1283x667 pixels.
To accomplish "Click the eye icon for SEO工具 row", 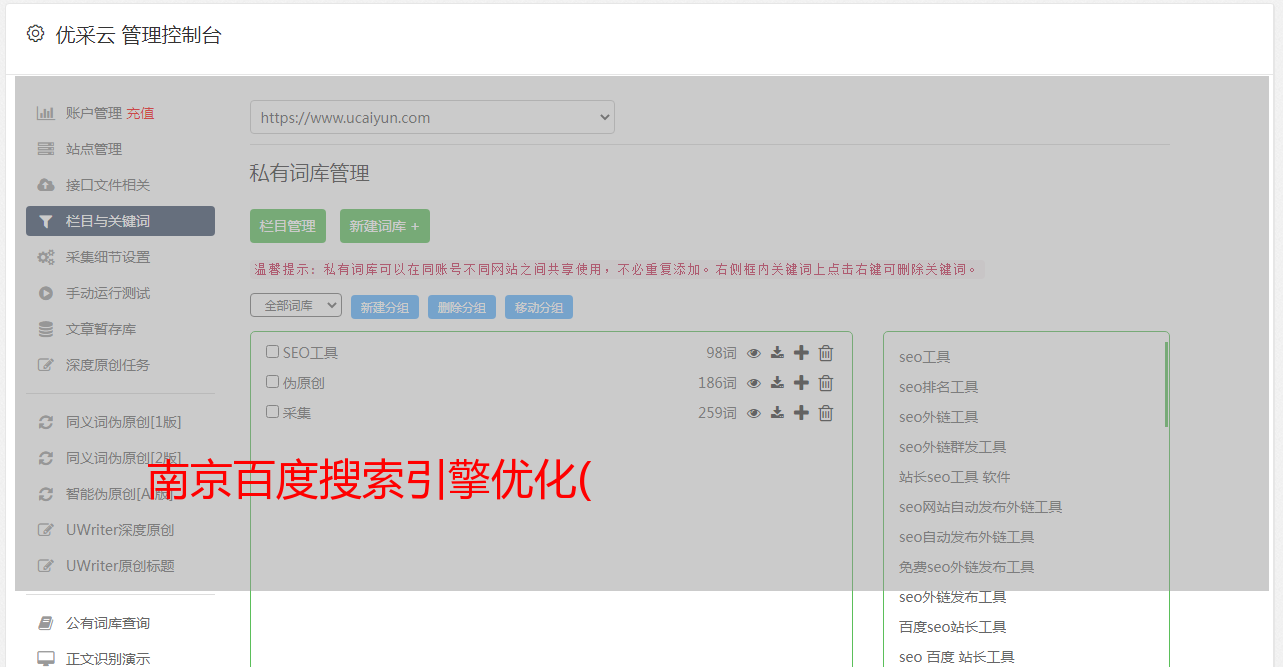I will pos(754,353).
